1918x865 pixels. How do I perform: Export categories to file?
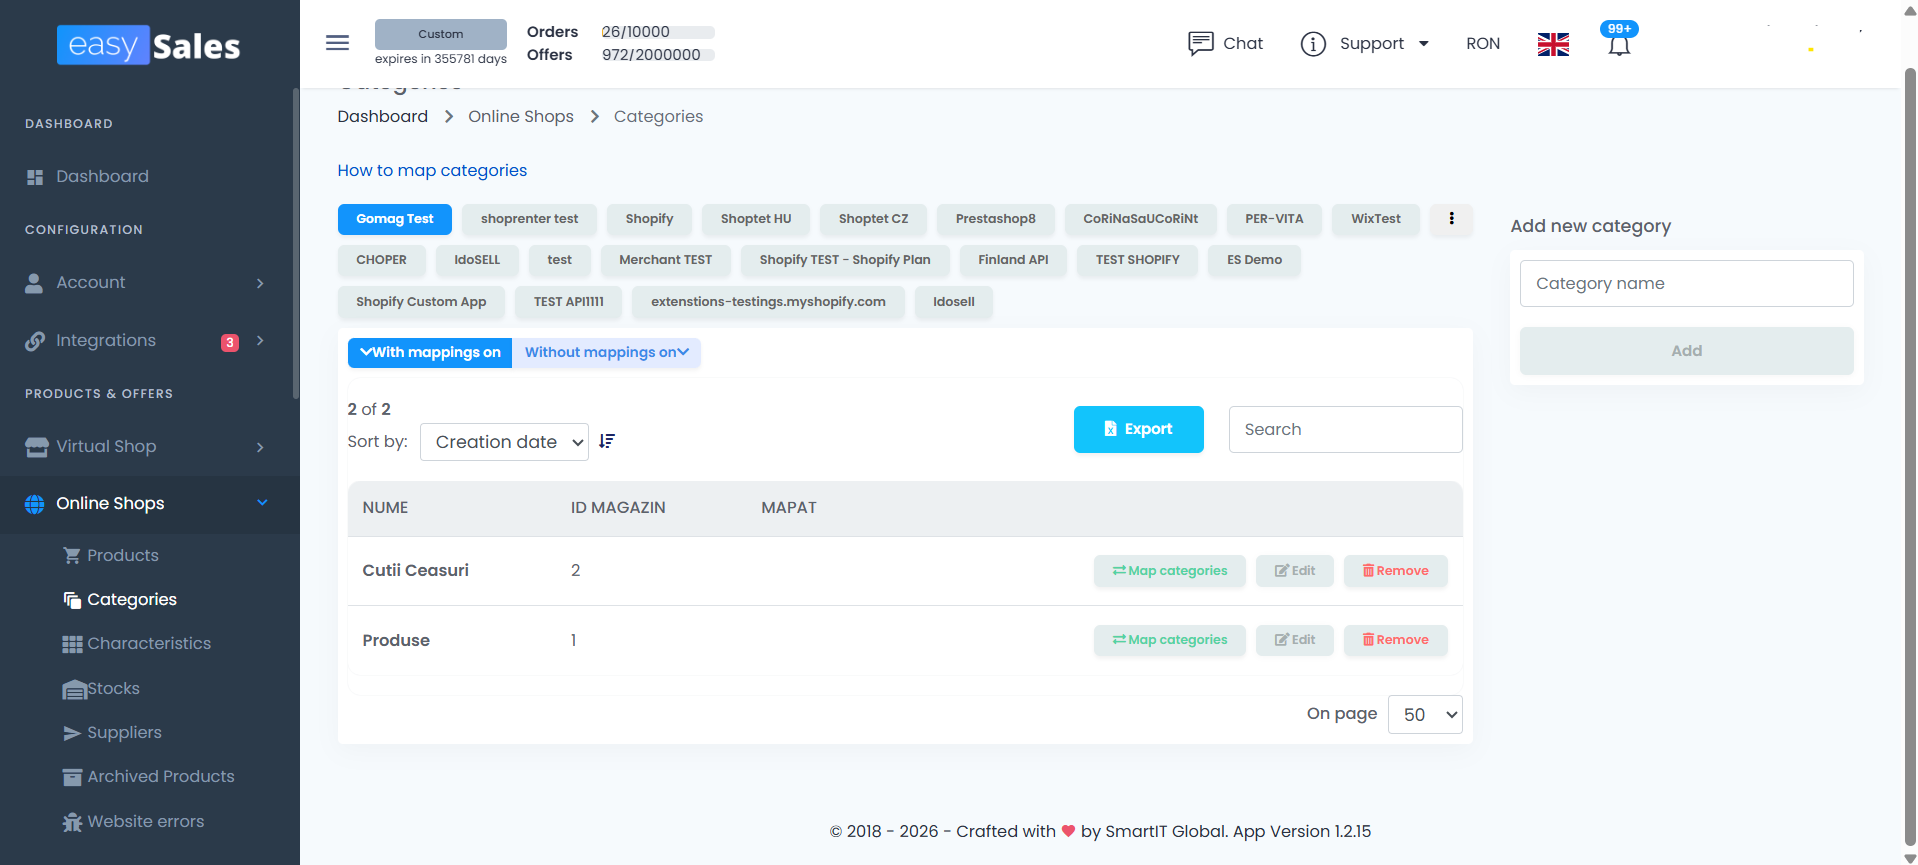point(1138,429)
